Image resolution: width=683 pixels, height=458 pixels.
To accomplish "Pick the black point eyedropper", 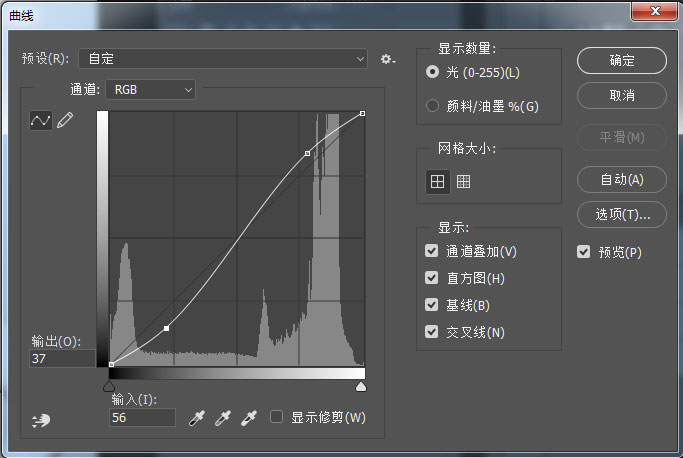I will tap(196, 418).
